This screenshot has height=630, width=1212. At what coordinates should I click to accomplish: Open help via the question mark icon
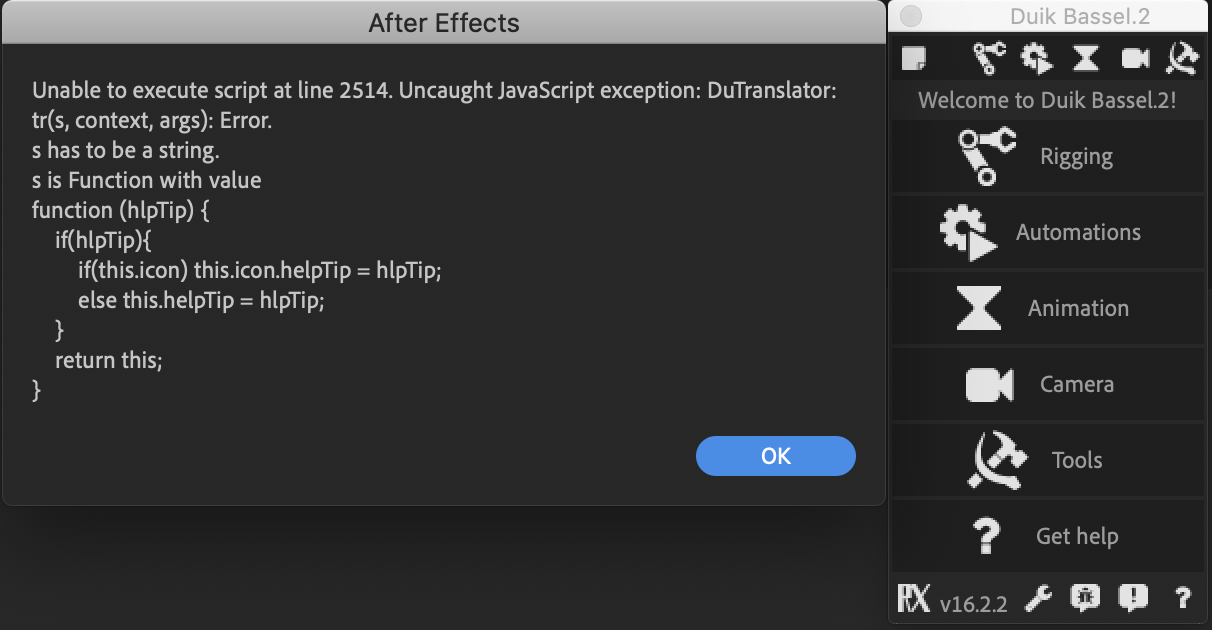(1183, 600)
